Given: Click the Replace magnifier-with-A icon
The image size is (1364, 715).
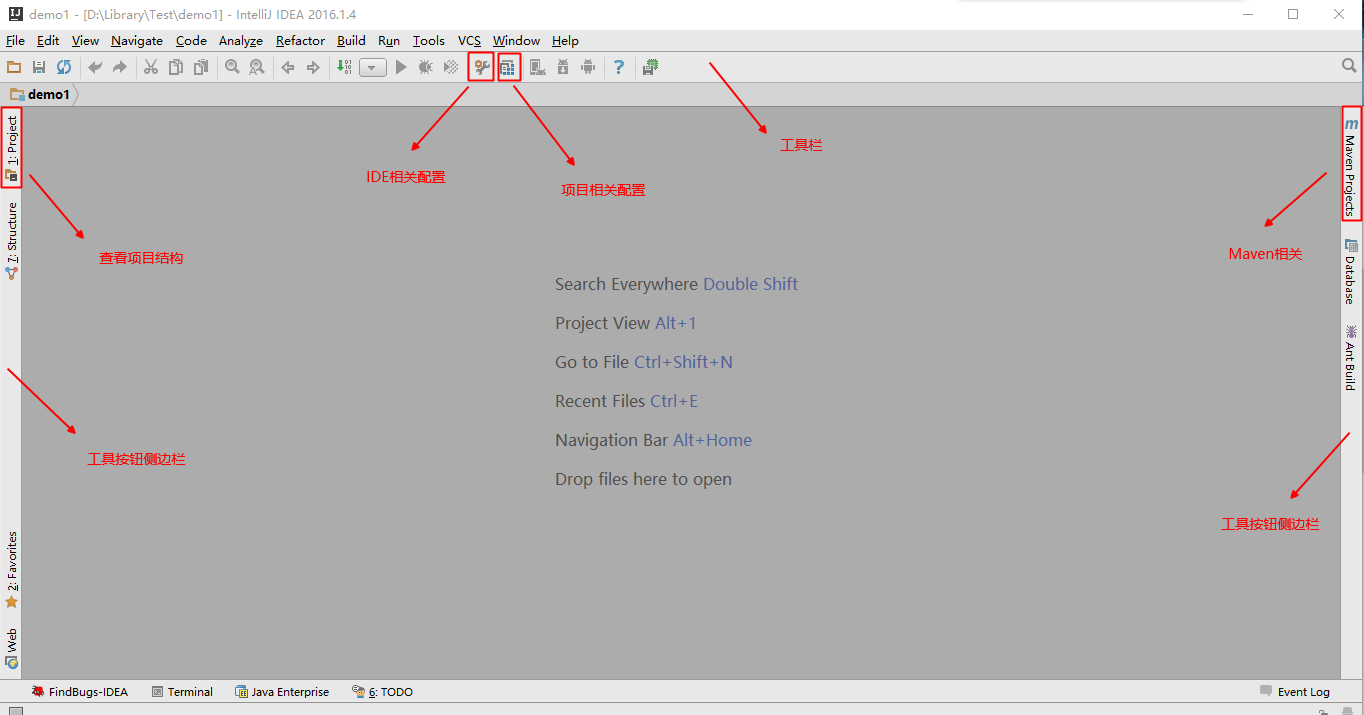Looking at the screenshot, I should (x=257, y=67).
